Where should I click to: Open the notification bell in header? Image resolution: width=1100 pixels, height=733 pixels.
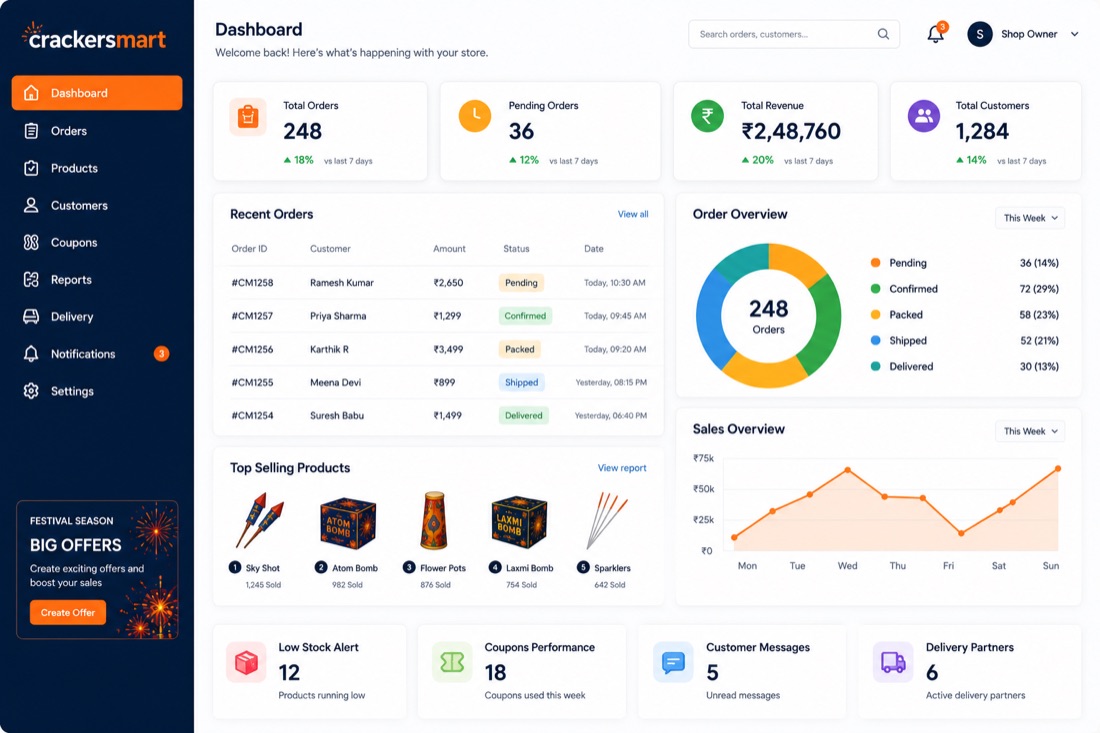pyautogui.click(x=935, y=34)
